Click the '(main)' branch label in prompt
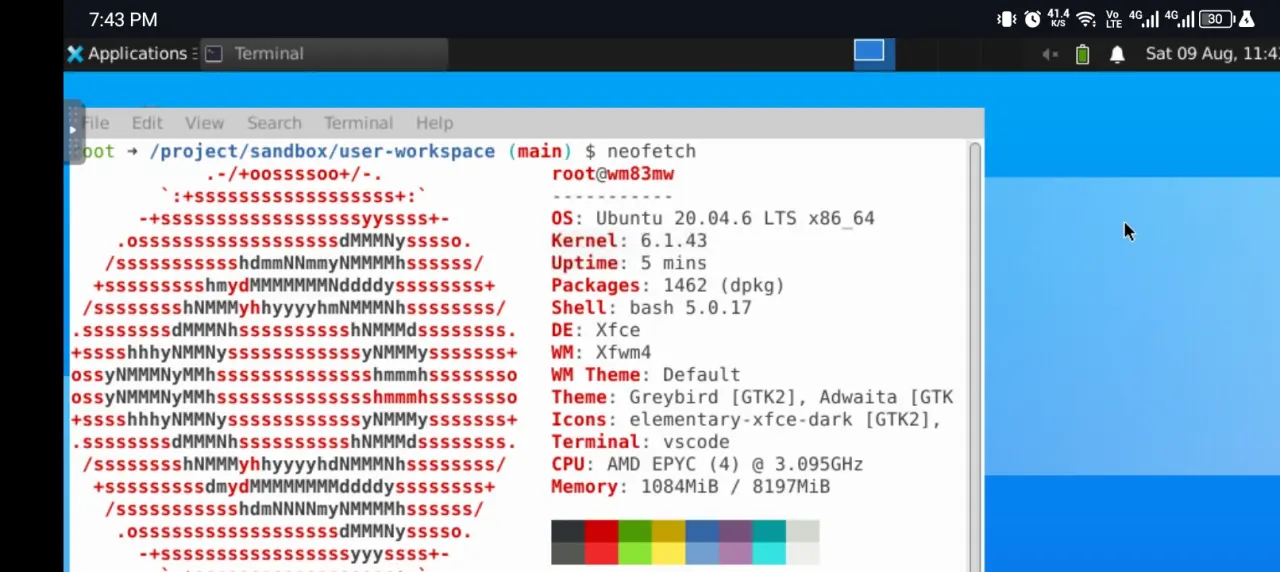1280x572 pixels. click(540, 151)
